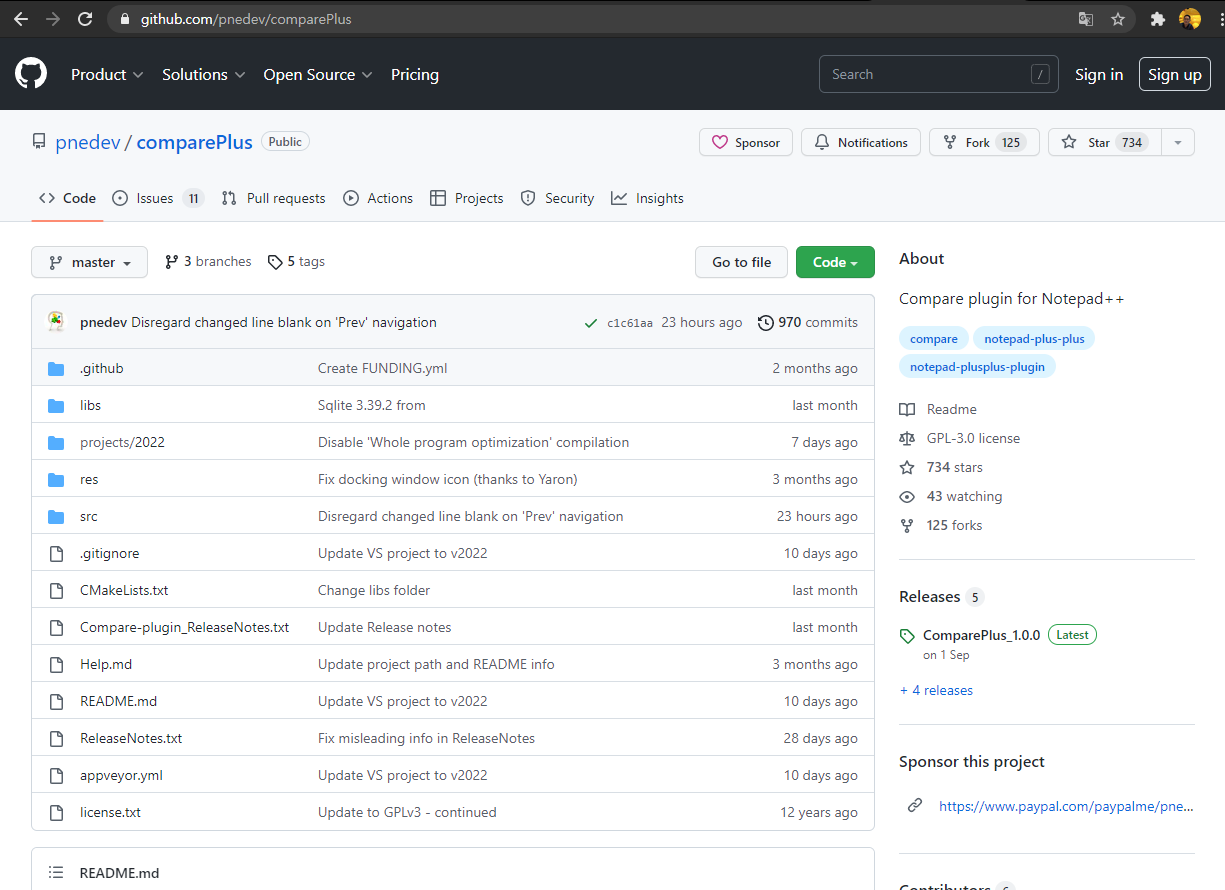Screen dimensions: 1225x890
Task: Expand the Solutions menu
Action: point(204,75)
